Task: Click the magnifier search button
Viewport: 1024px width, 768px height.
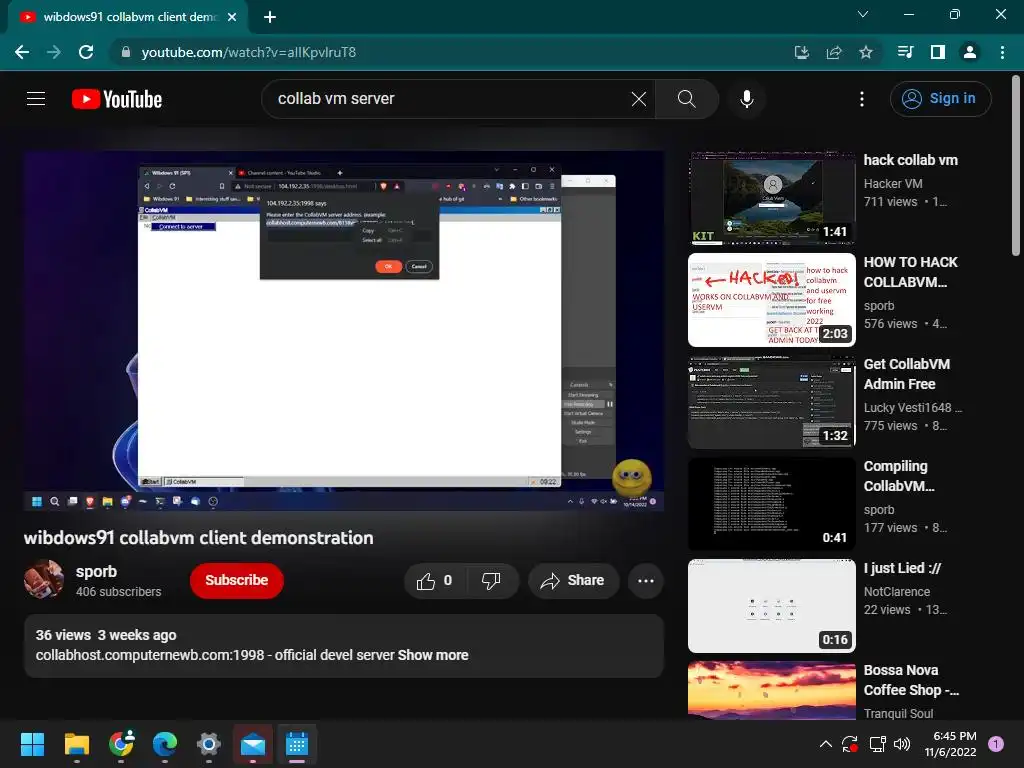Action: point(686,99)
